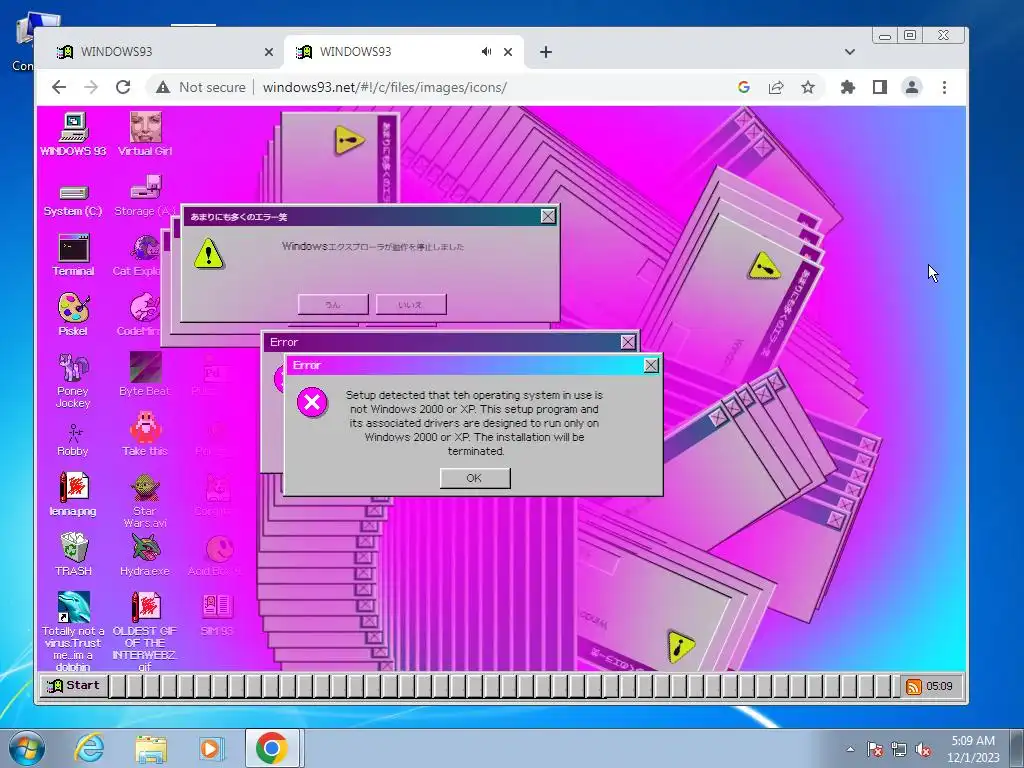Open the Chrome extensions puzzle icon

(x=848, y=87)
